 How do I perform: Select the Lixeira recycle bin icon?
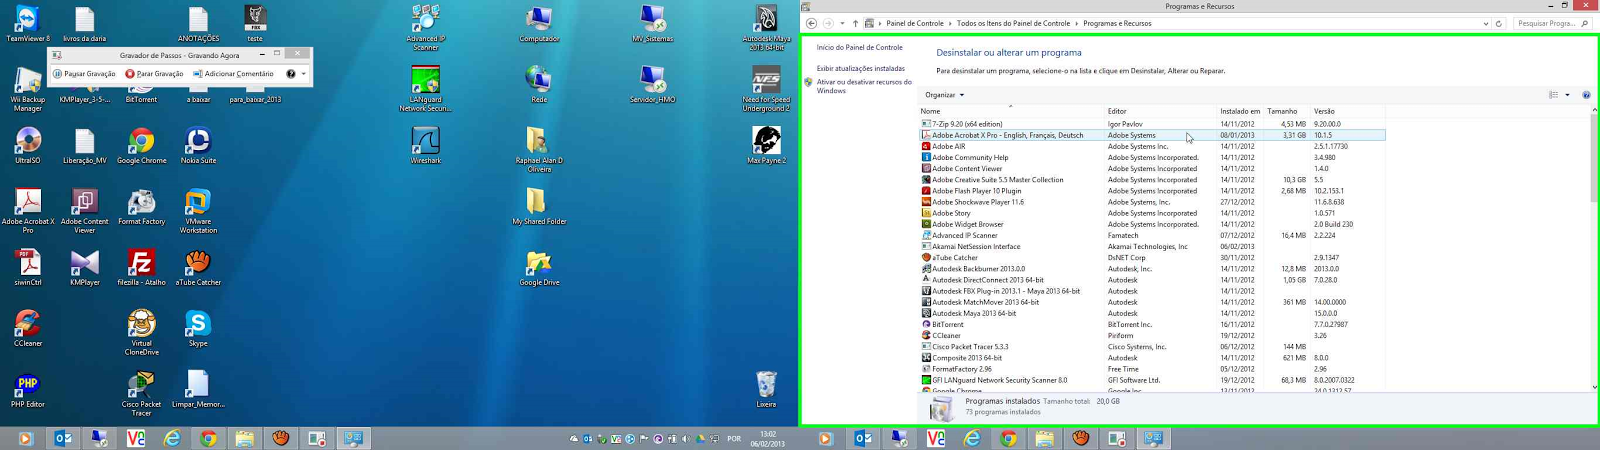click(x=766, y=390)
